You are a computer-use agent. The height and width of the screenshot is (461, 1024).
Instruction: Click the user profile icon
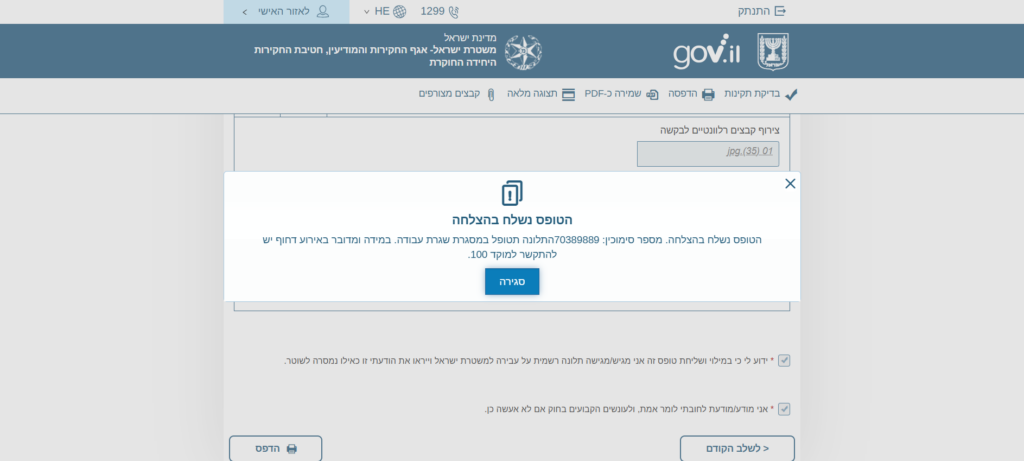(x=323, y=12)
